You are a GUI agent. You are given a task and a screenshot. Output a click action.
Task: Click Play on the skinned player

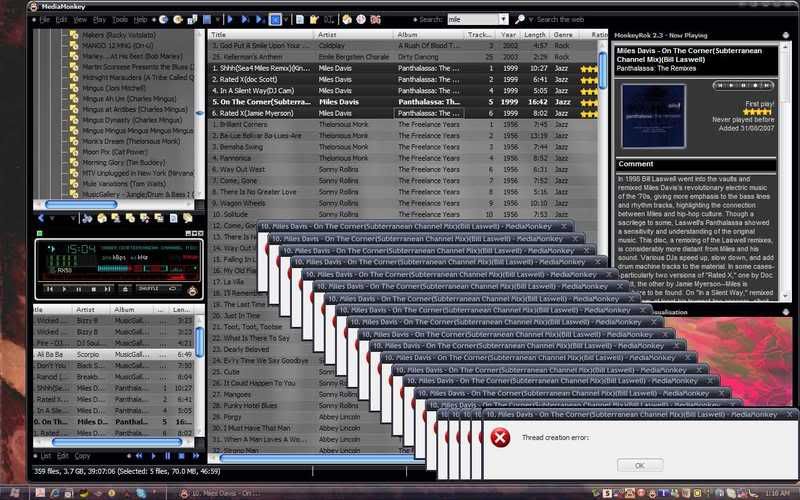(x=64, y=289)
